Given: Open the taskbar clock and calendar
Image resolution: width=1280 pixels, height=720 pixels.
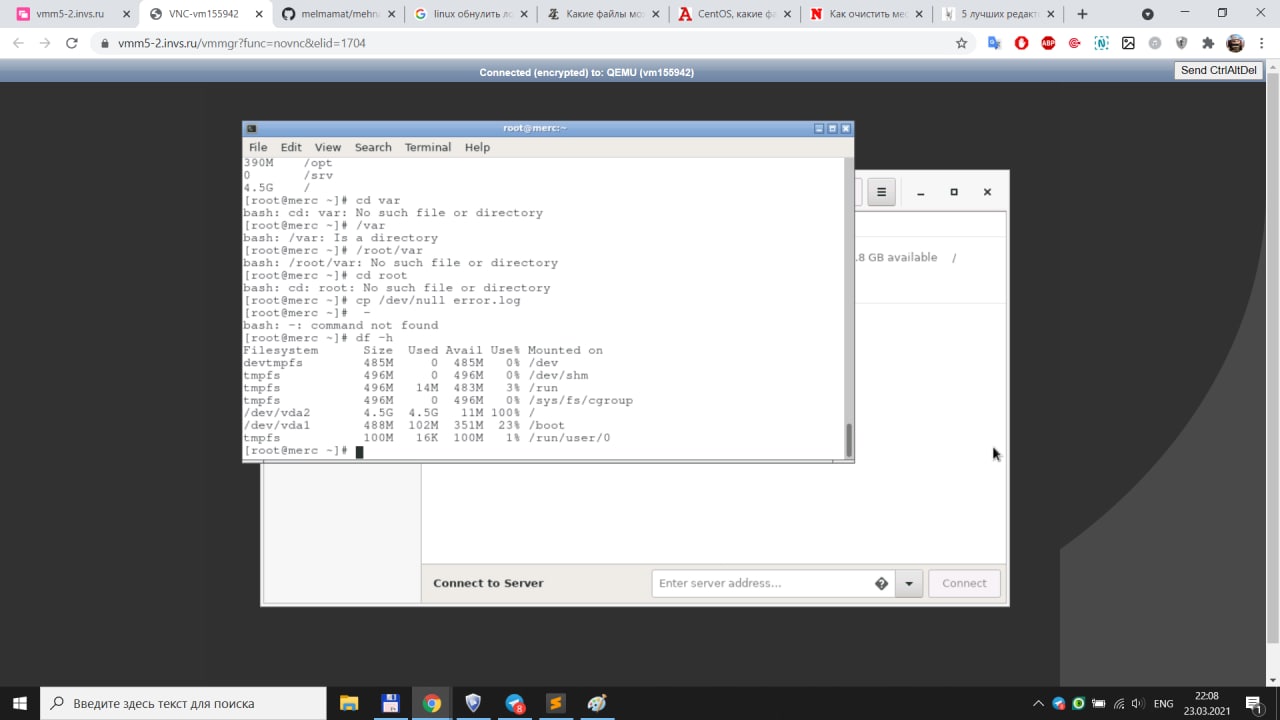Looking at the screenshot, I should click(1206, 703).
